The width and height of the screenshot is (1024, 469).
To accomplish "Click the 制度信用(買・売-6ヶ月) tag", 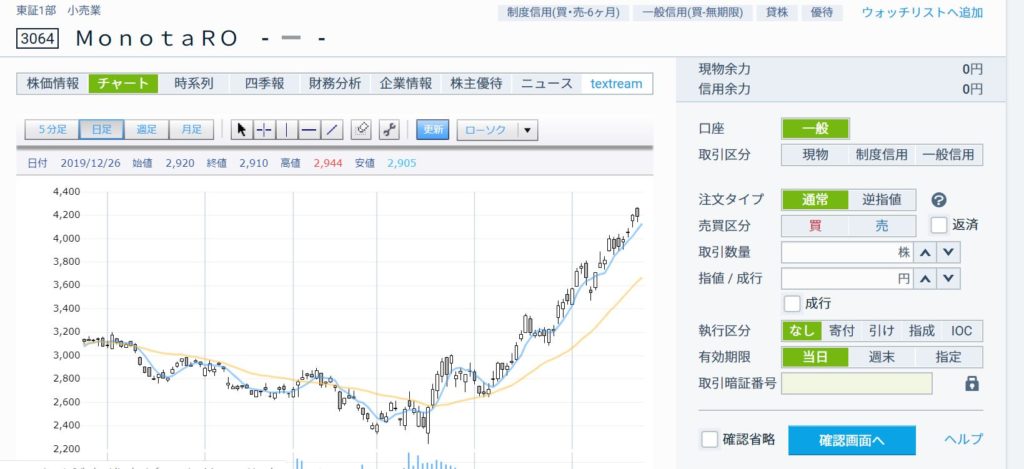I will [x=564, y=12].
